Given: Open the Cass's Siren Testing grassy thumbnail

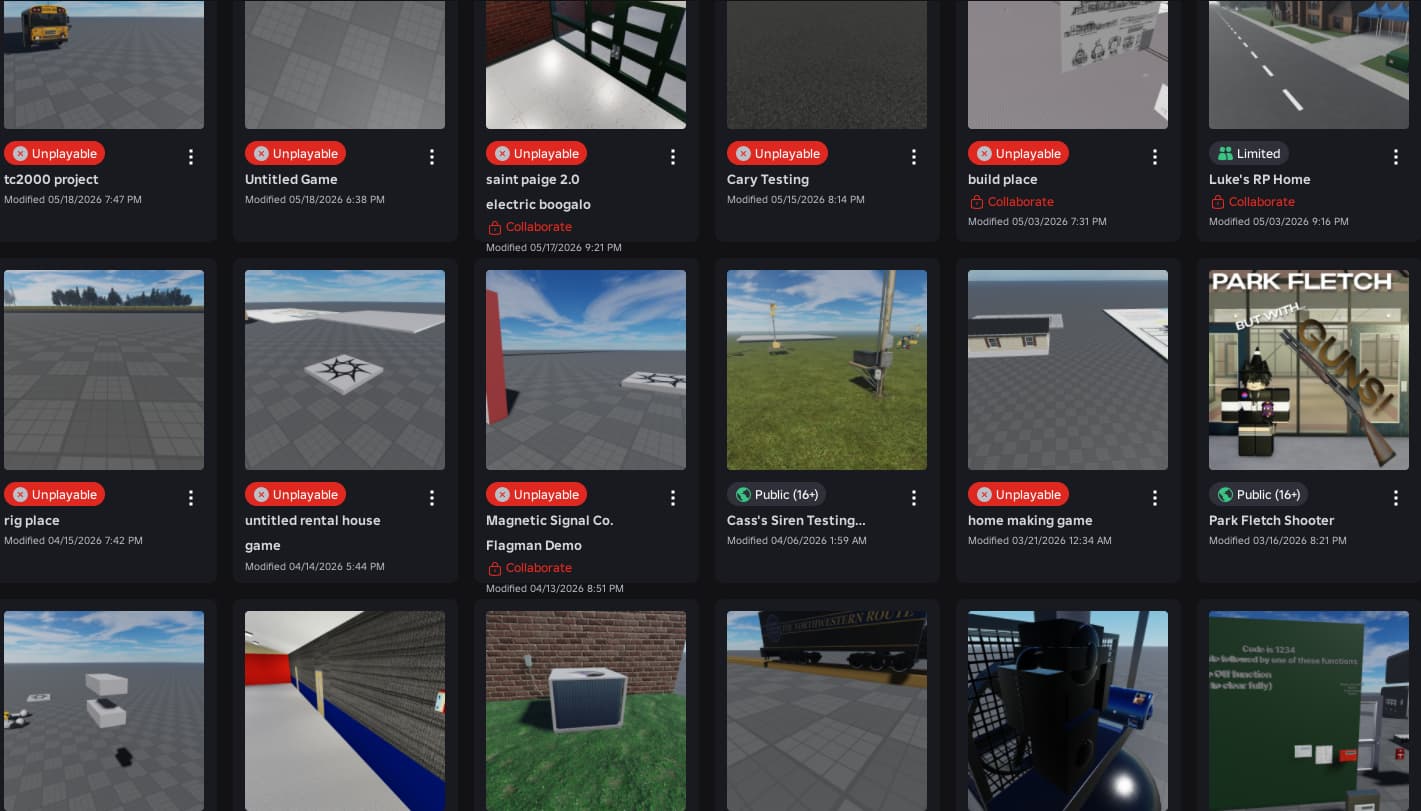Looking at the screenshot, I should point(827,370).
